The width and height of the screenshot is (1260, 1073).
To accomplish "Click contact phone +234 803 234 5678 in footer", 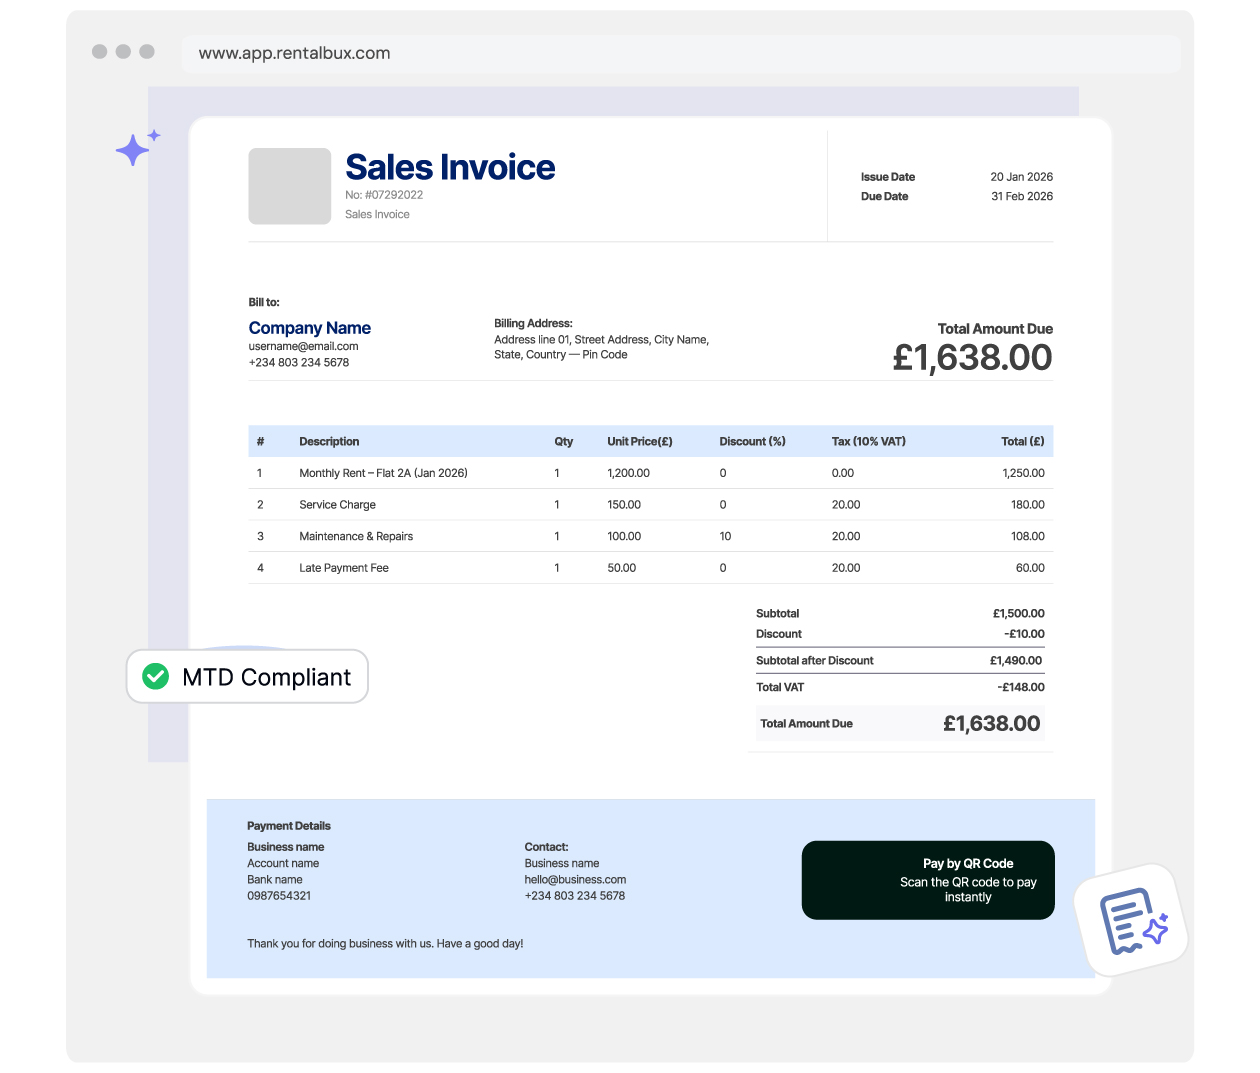I will point(575,896).
